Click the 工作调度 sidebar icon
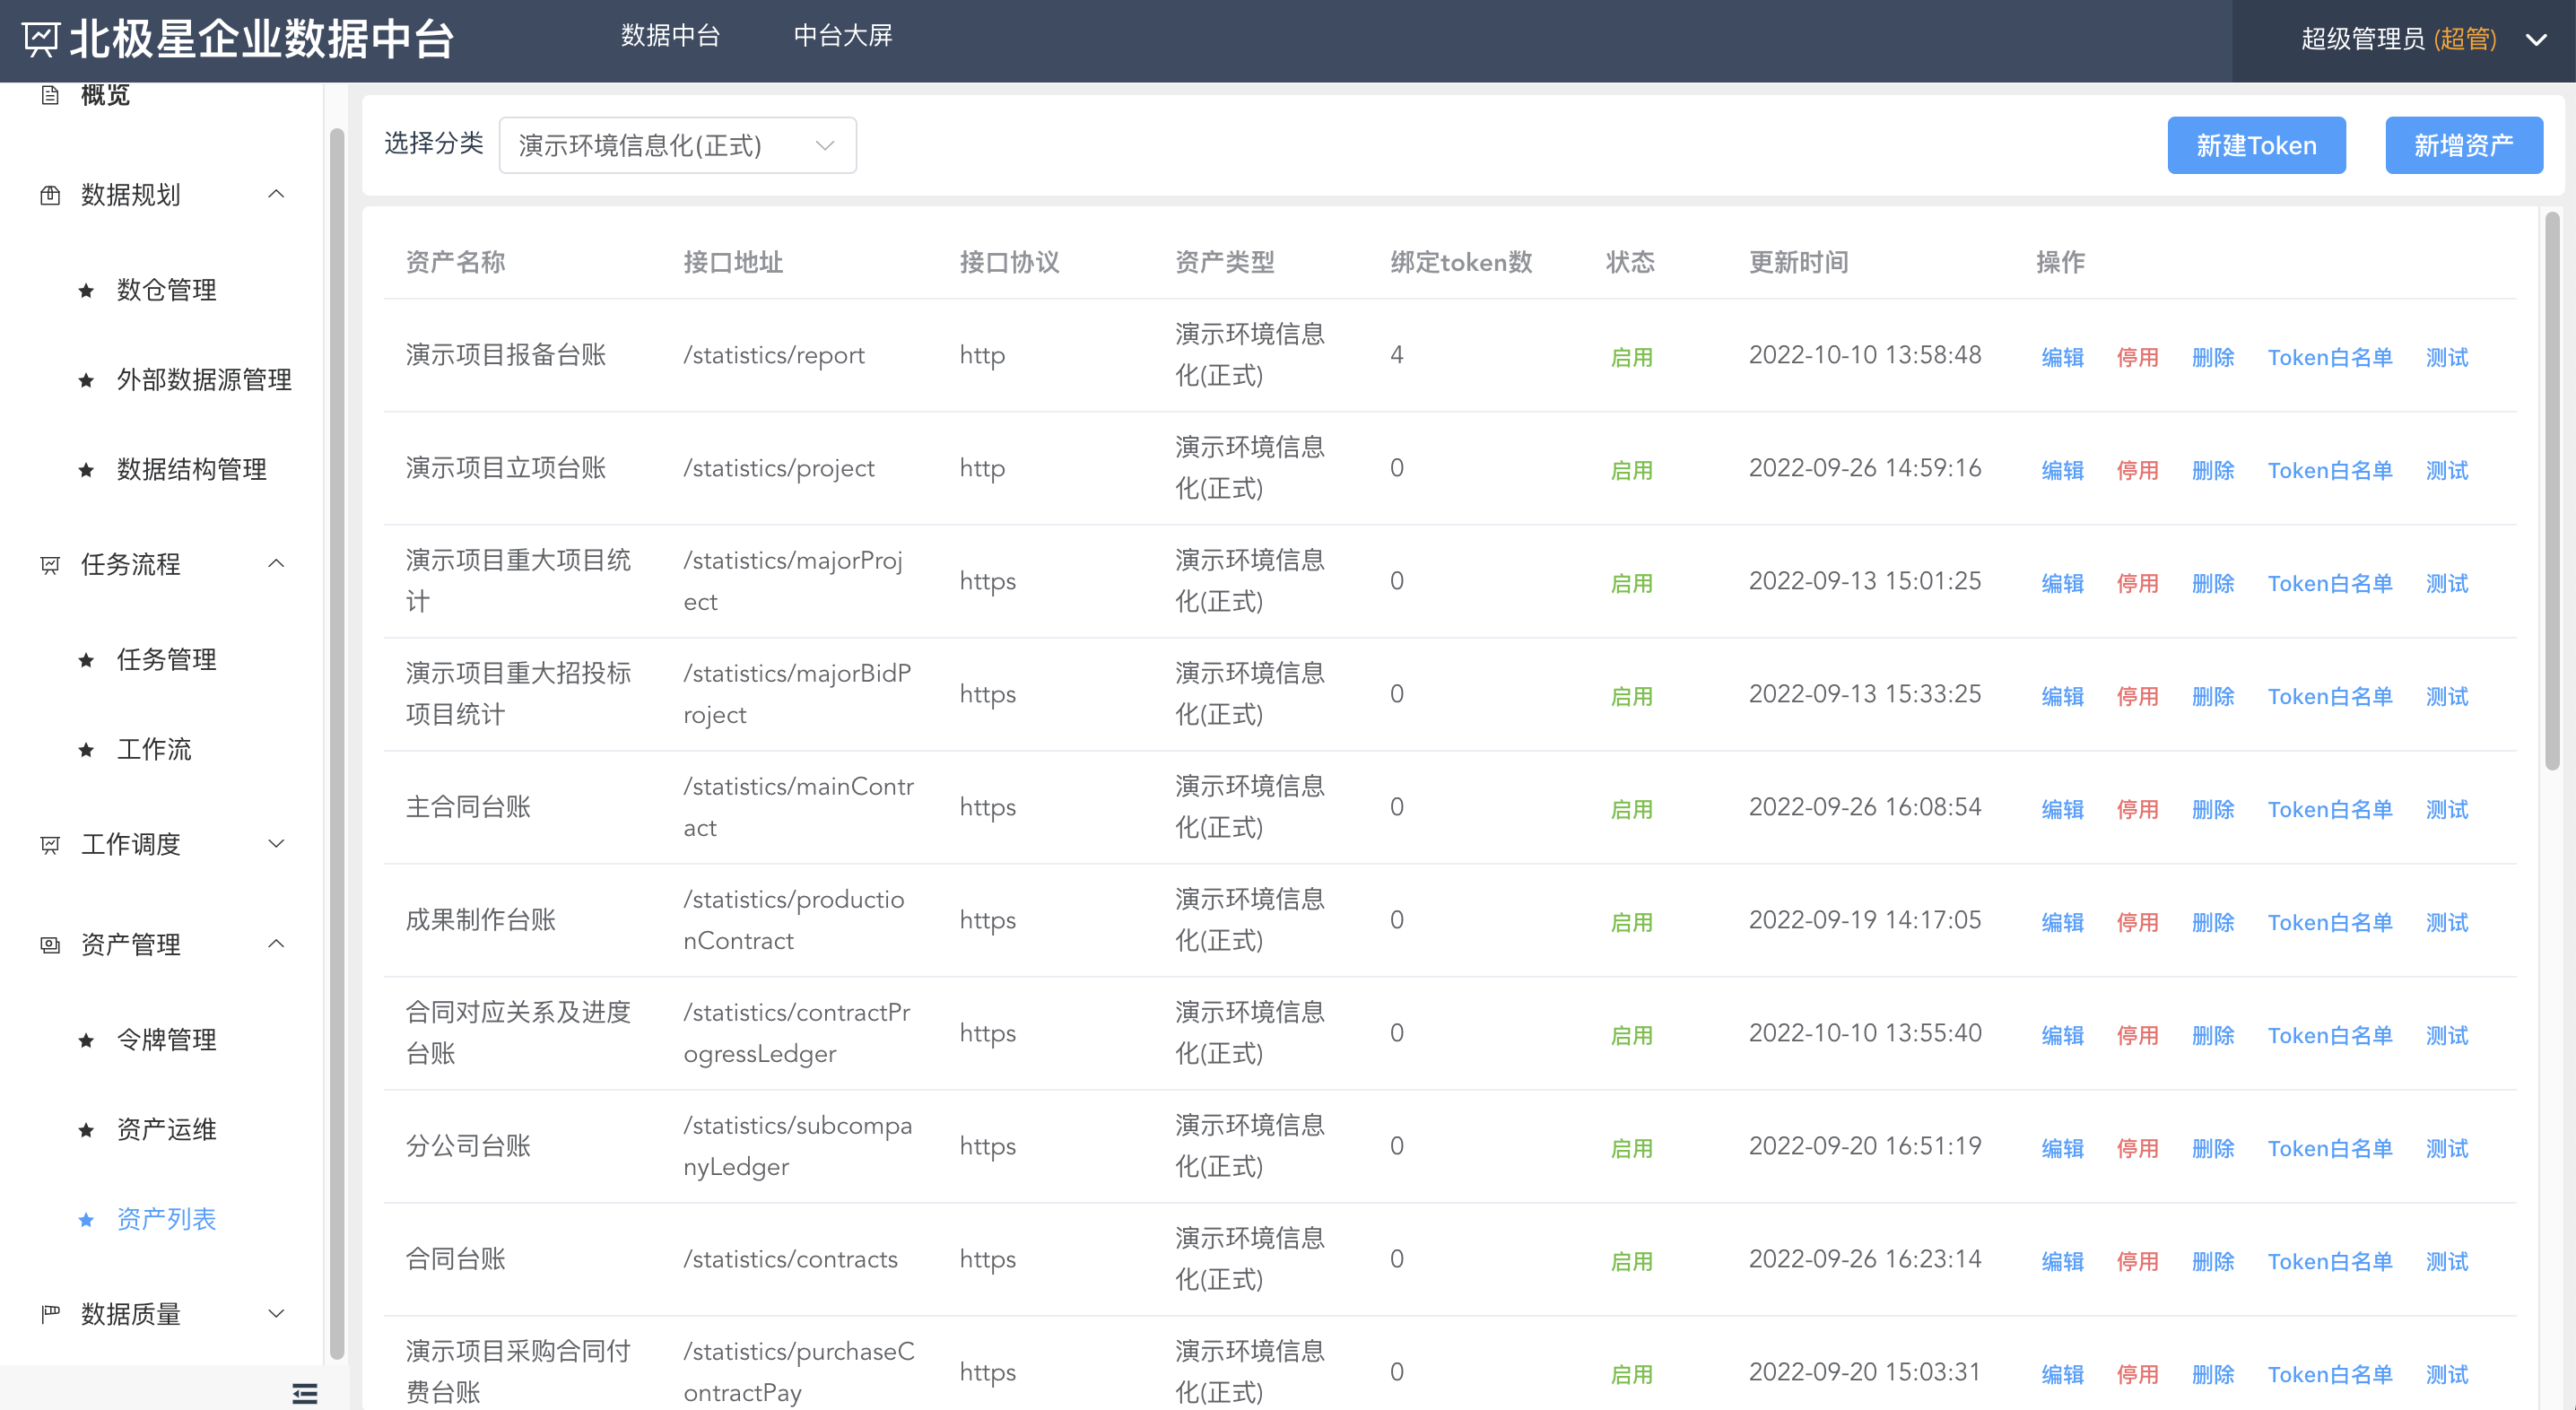The image size is (2576, 1410). click(x=49, y=845)
